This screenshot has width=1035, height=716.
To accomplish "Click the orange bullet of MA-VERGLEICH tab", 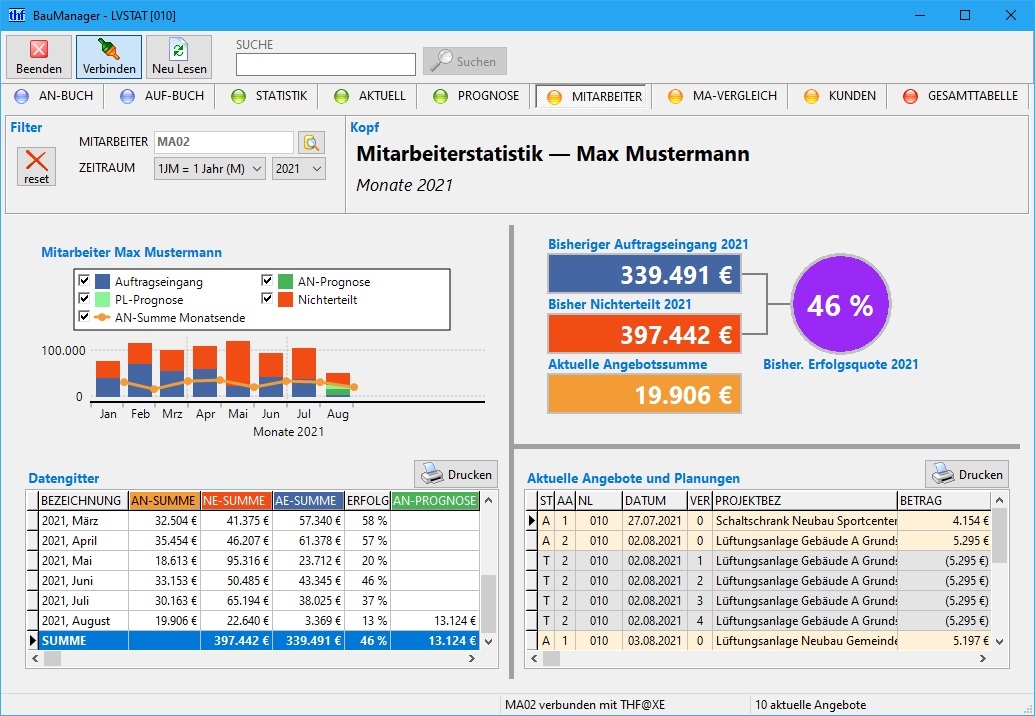I will point(675,96).
